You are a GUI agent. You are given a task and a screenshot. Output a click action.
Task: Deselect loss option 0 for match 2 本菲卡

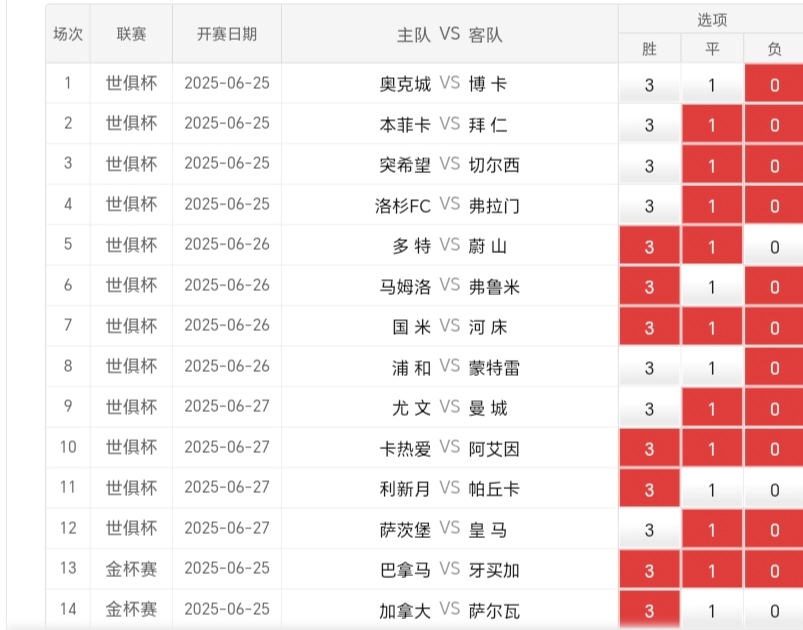774,125
